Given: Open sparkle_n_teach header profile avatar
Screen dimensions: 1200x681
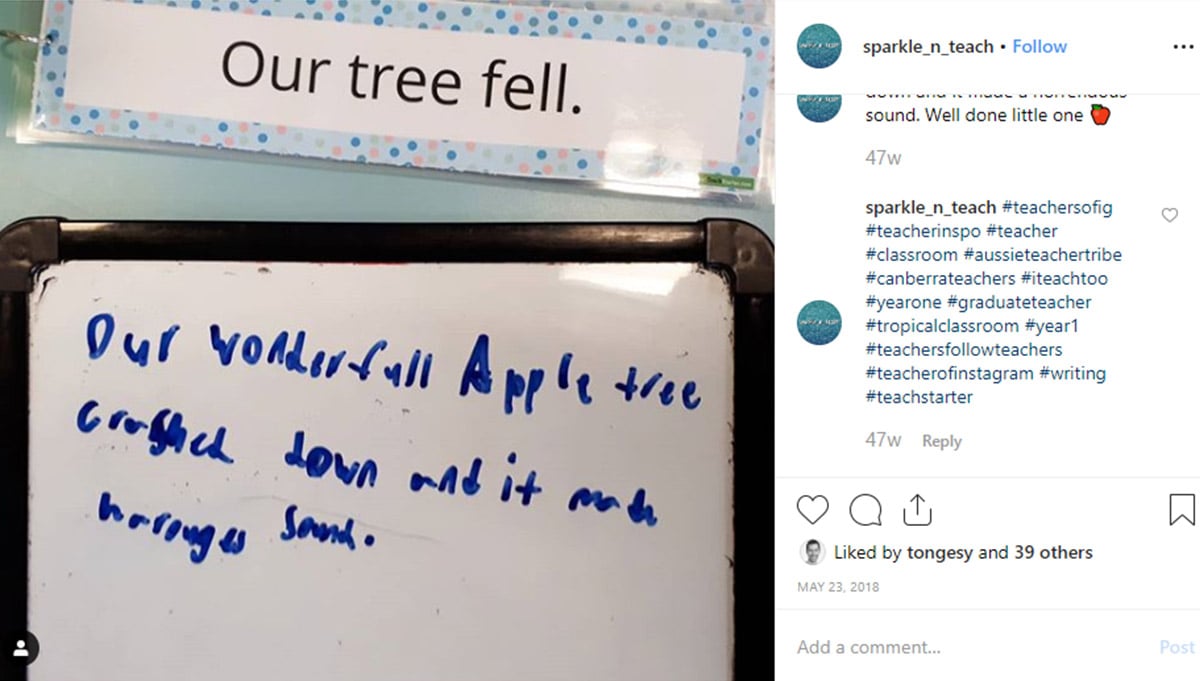Looking at the screenshot, I should pos(820,46).
